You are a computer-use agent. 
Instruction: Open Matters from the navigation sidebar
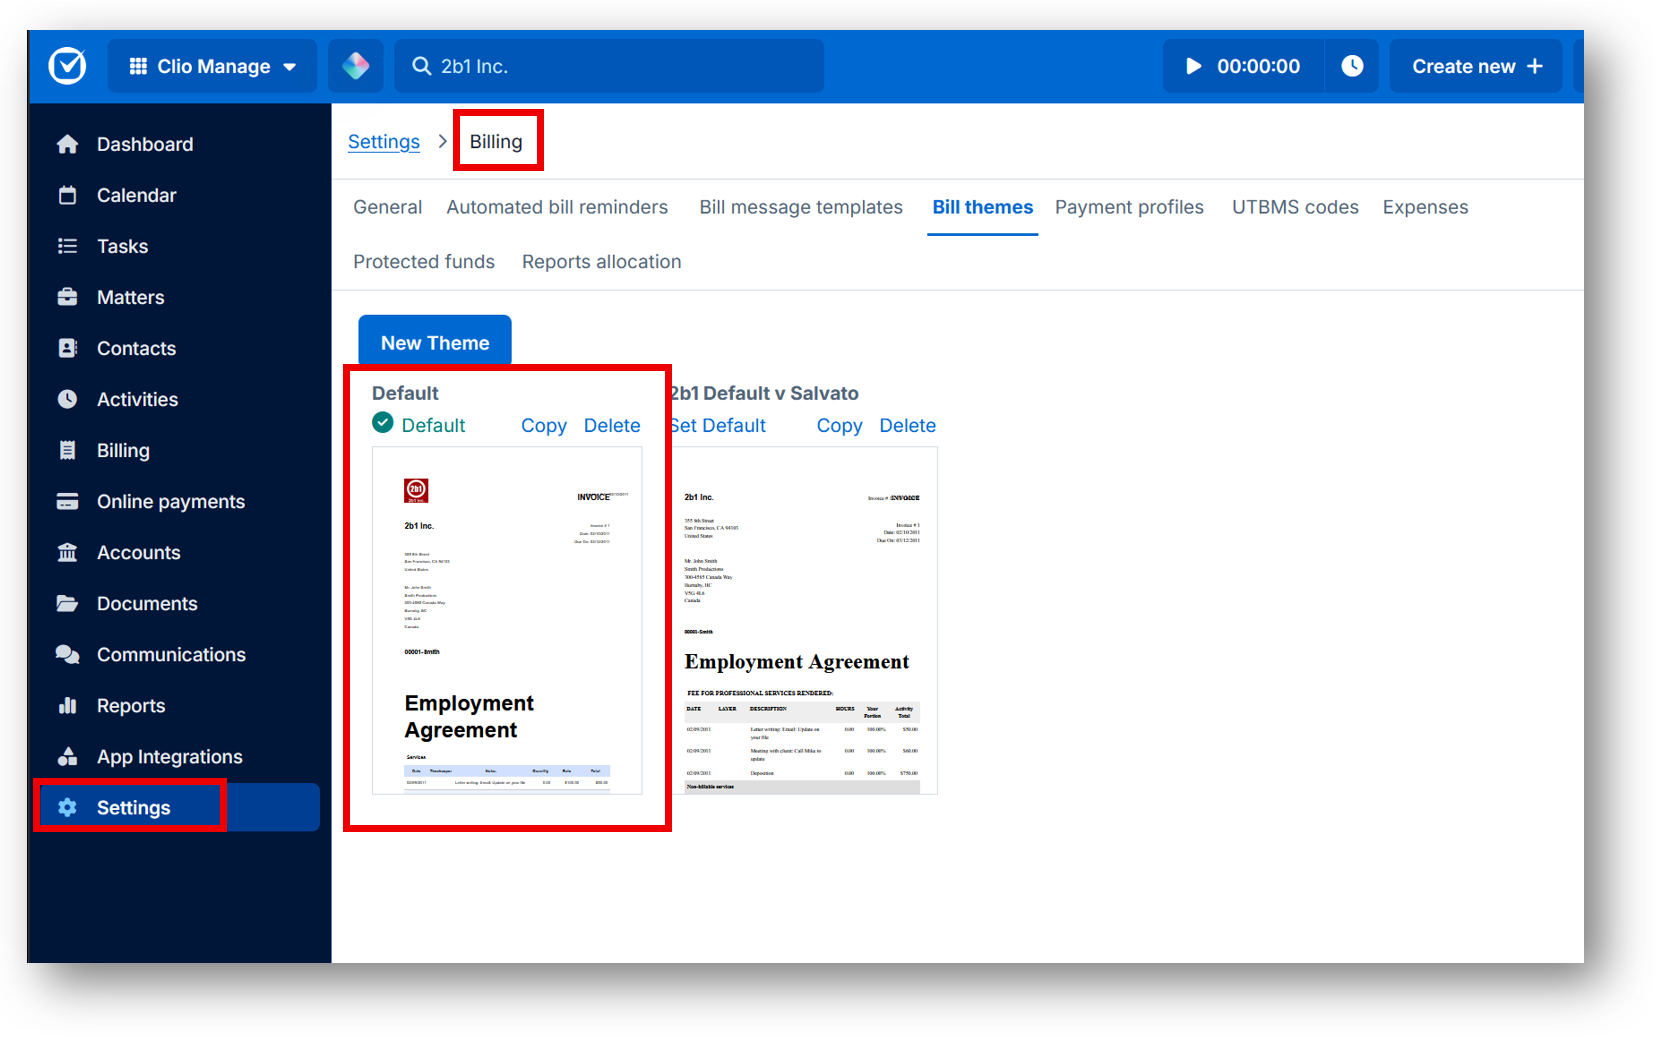pyautogui.click(x=130, y=297)
